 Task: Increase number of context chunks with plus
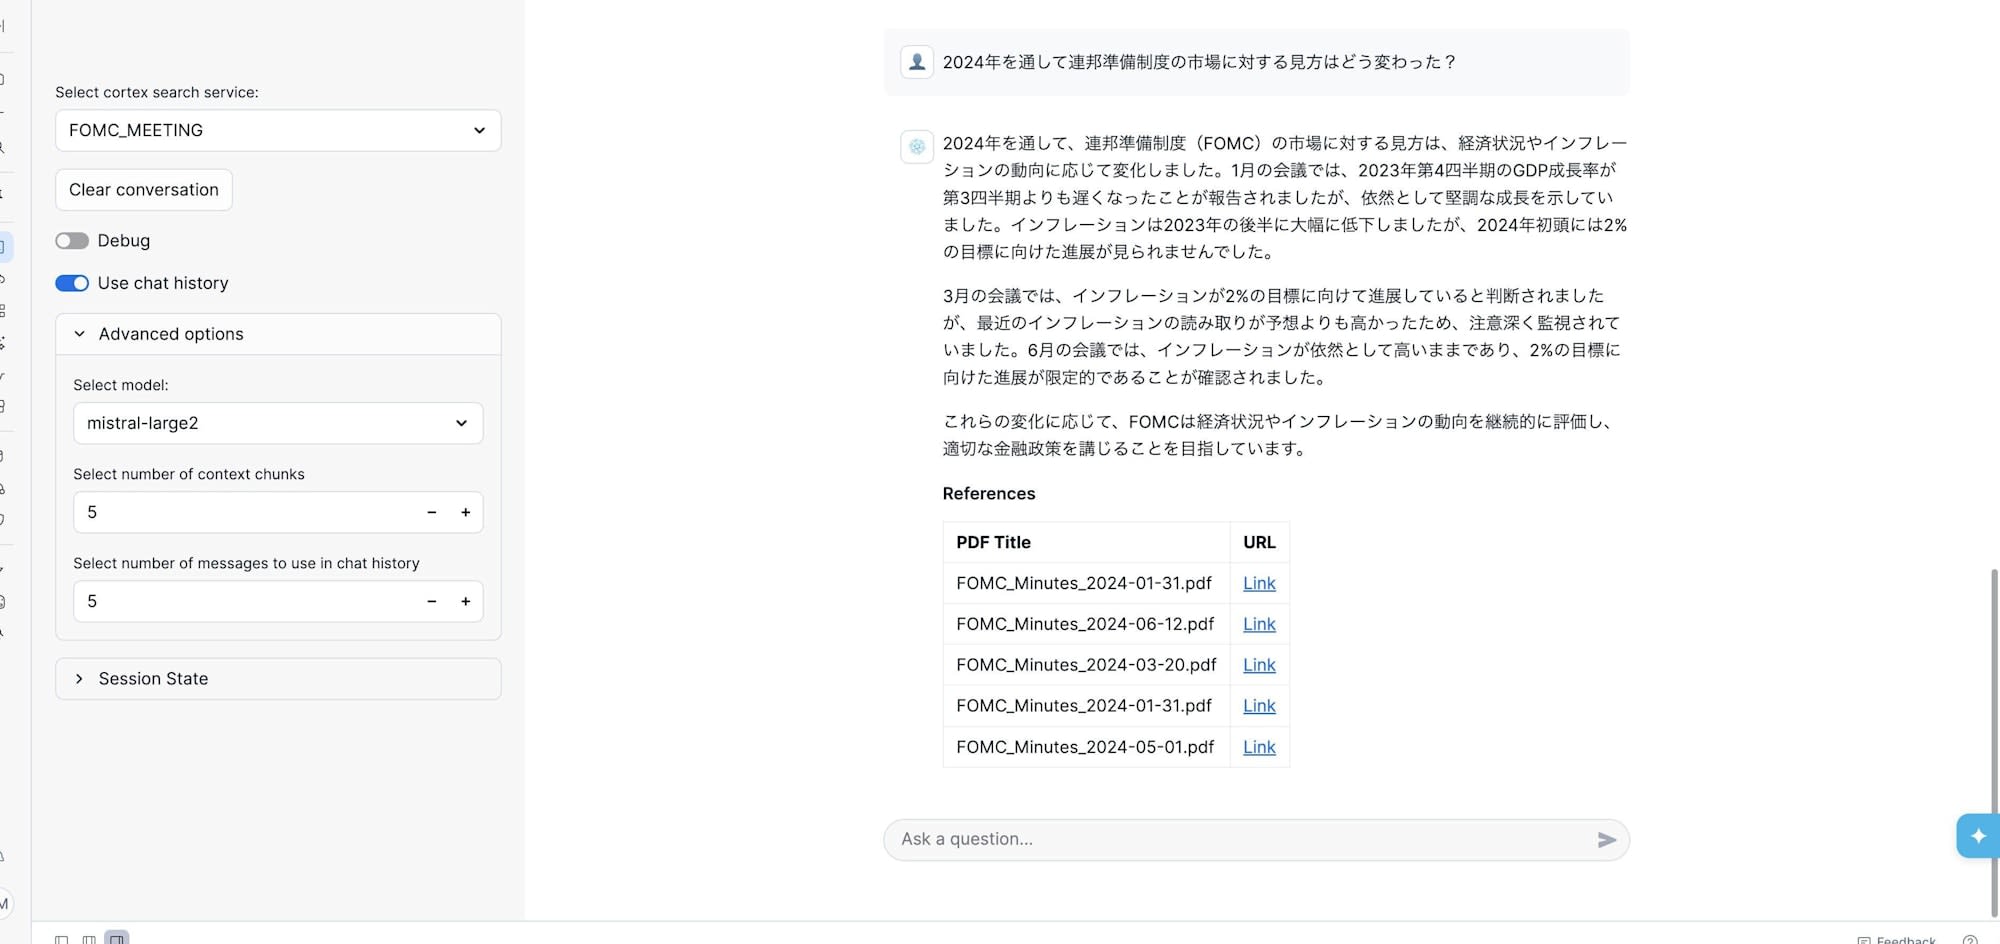[465, 512]
